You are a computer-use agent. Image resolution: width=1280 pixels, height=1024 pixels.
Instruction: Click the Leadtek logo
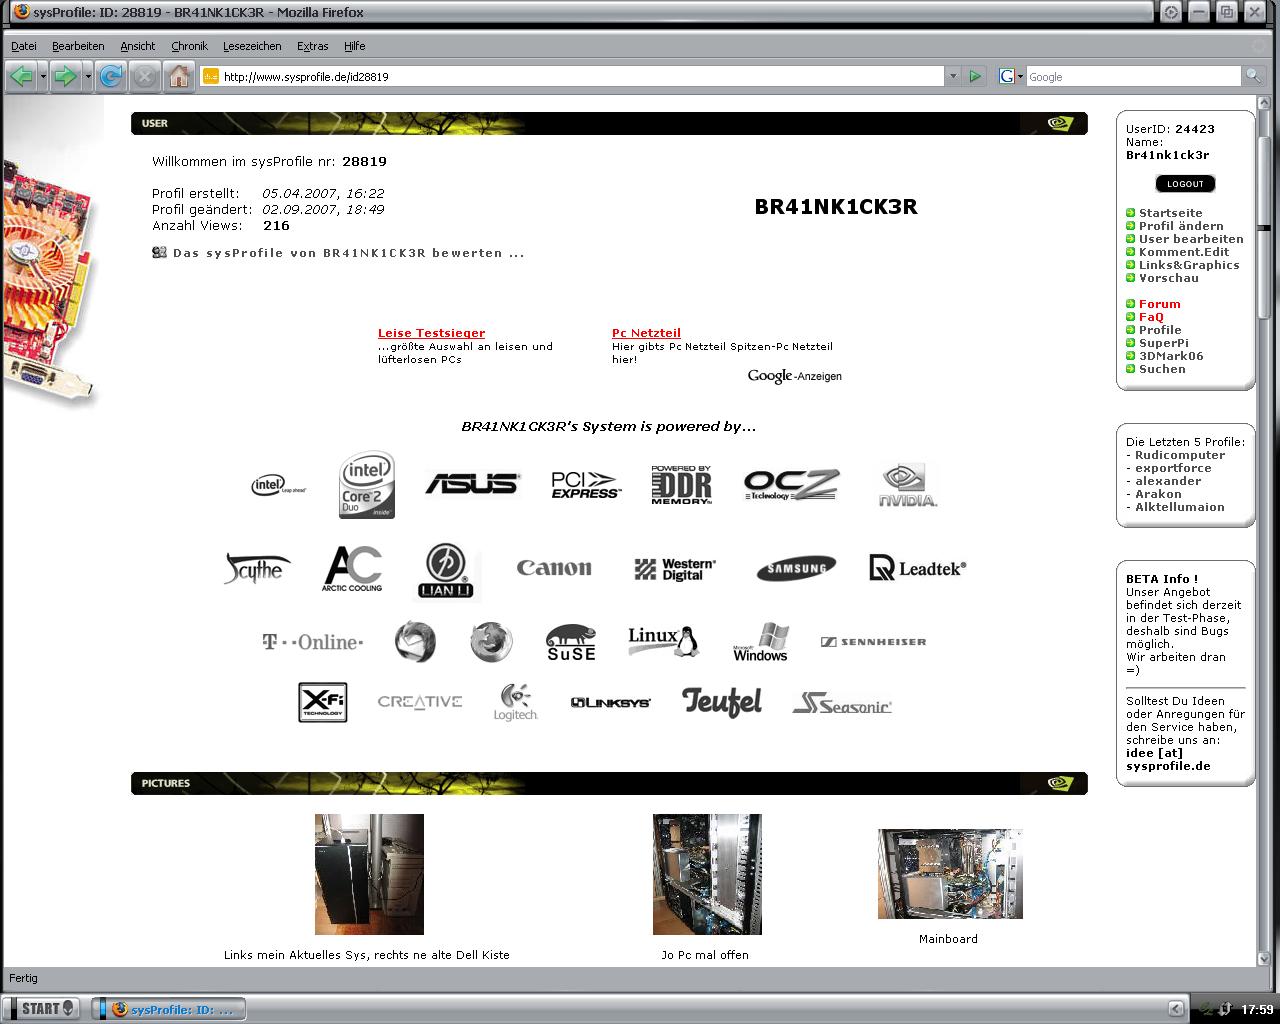[917, 568]
